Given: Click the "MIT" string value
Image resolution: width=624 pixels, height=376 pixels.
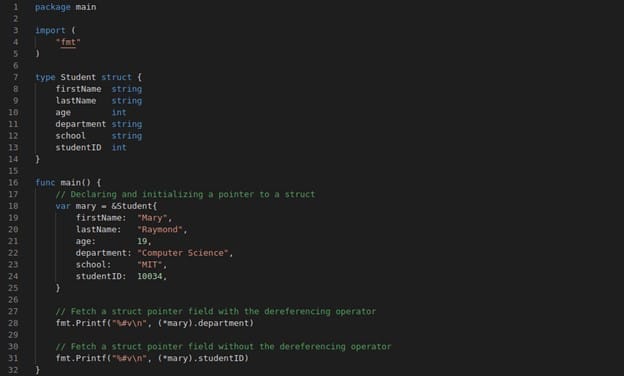Looking at the screenshot, I should tap(150, 265).
